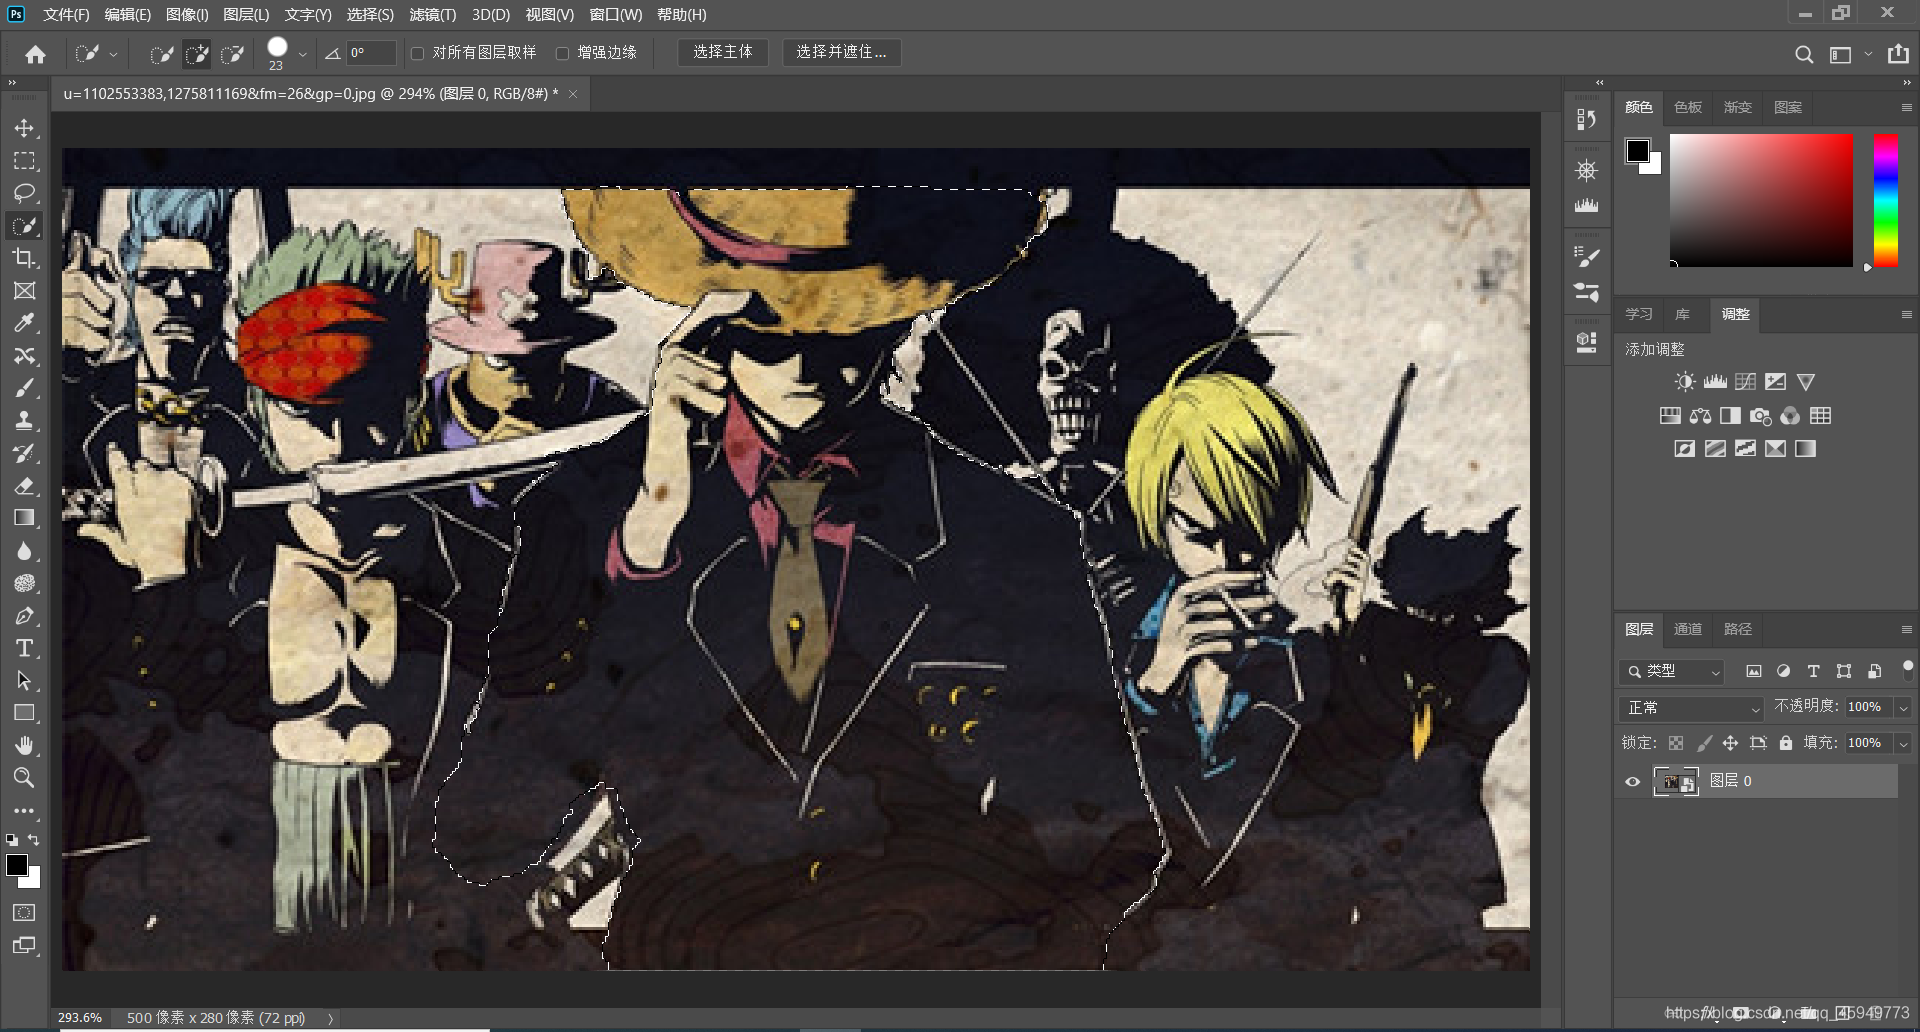The image size is (1920, 1032).
Task: Open the 文件(F) menu
Action: tap(66, 14)
